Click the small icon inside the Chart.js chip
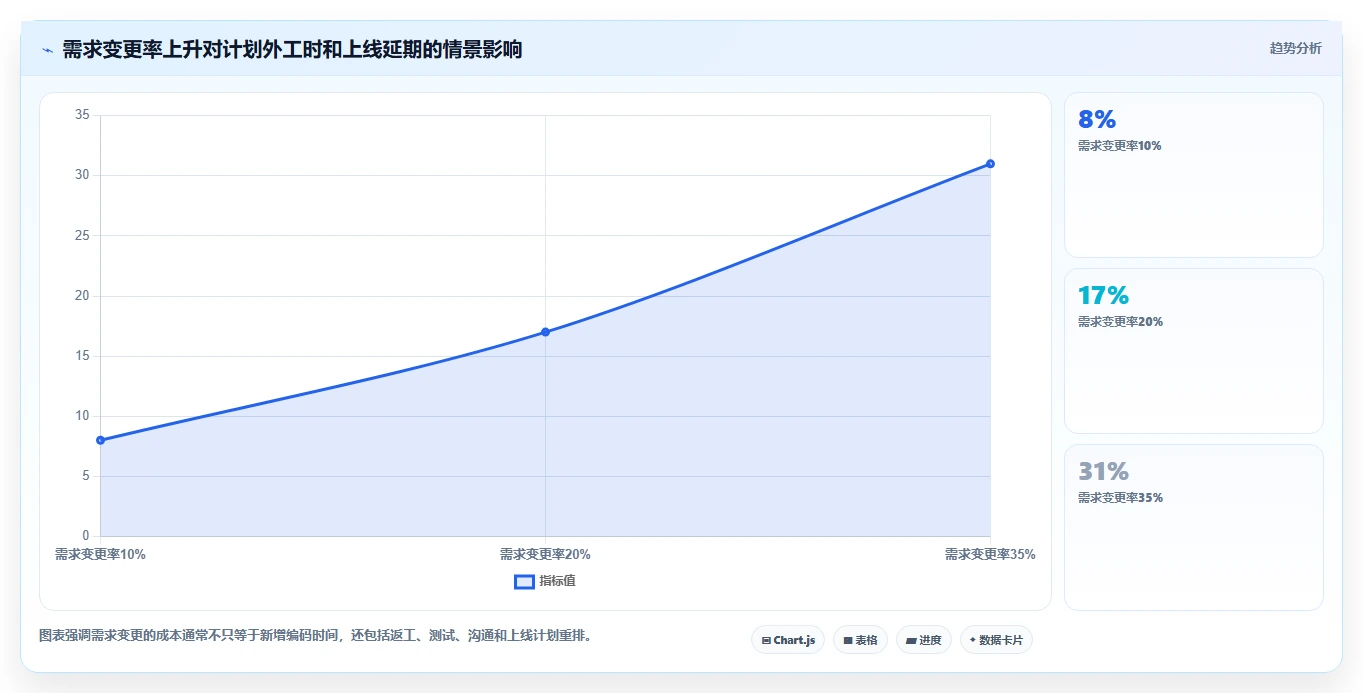 click(766, 640)
